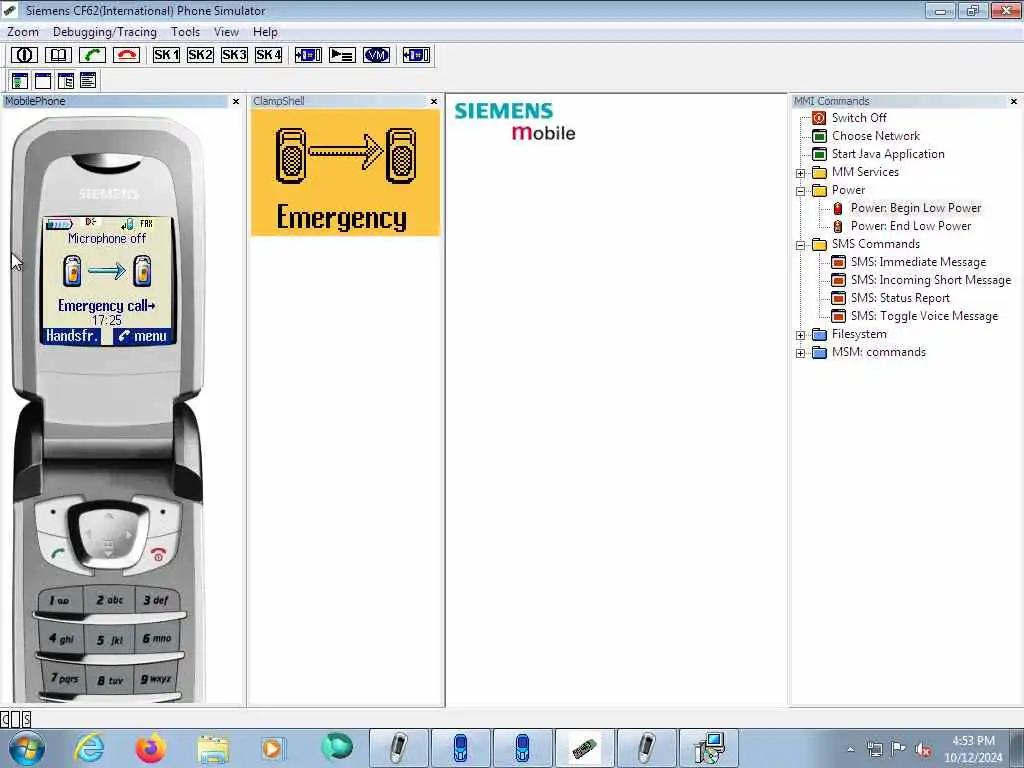Click the tree-view window icon in second toolbar
Image resolution: width=1024 pixels, height=768 pixels.
tap(65, 80)
